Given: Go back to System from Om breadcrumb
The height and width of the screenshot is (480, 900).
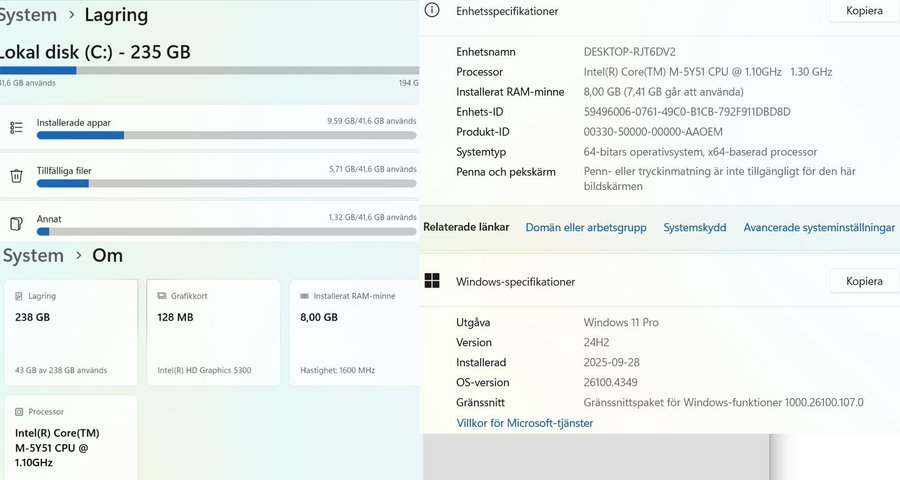Looking at the screenshot, I should 33,255.
